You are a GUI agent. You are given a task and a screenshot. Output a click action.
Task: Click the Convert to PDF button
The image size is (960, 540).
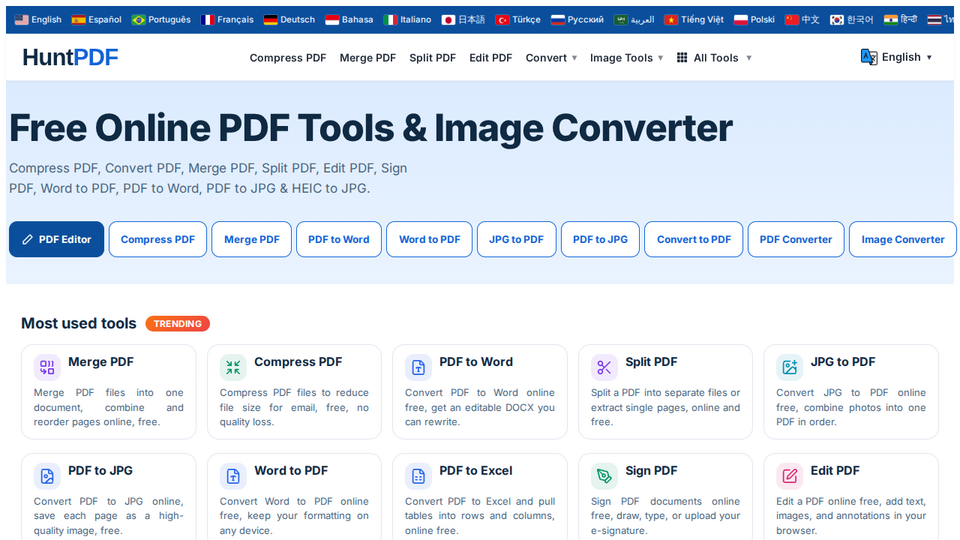pos(694,239)
